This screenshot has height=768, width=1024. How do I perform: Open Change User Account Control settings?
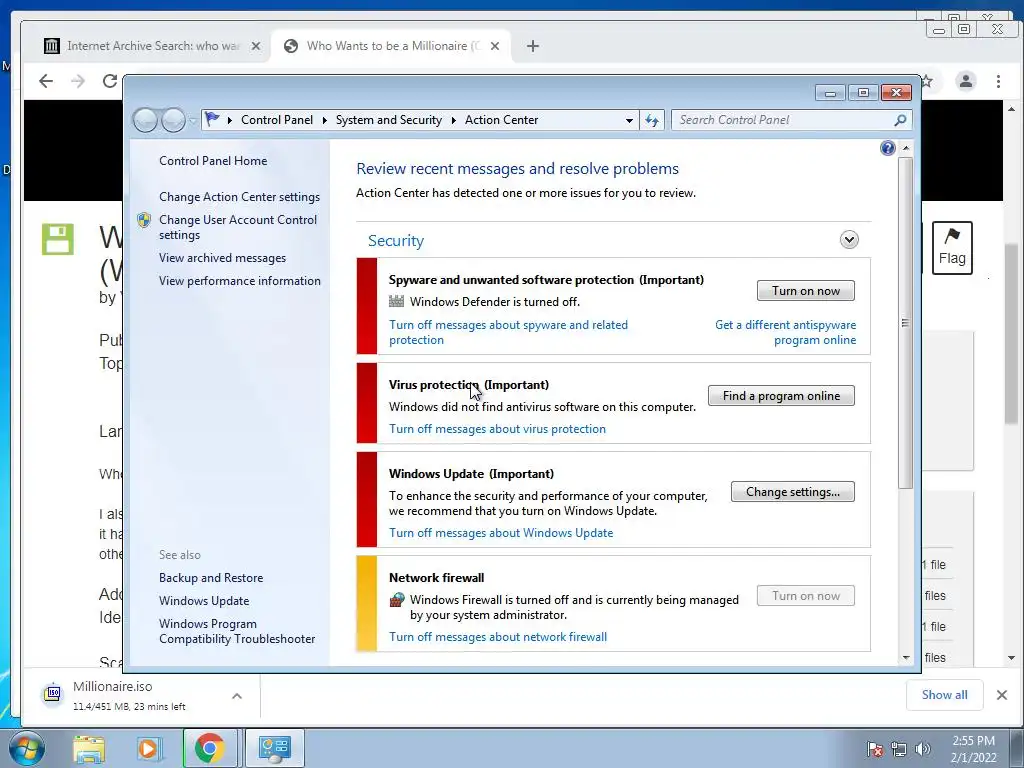pyautogui.click(x=238, y=227)
